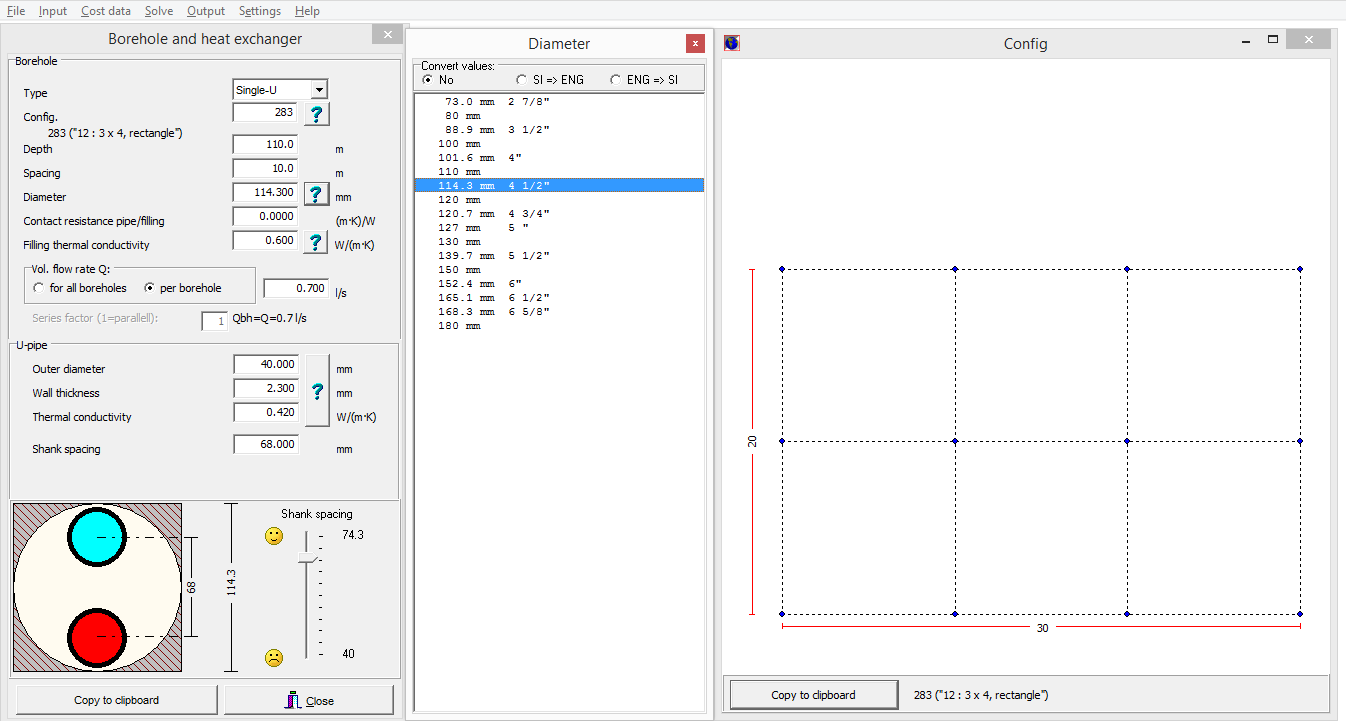Expand the borehole Type dropdown

tap(318, 89)
